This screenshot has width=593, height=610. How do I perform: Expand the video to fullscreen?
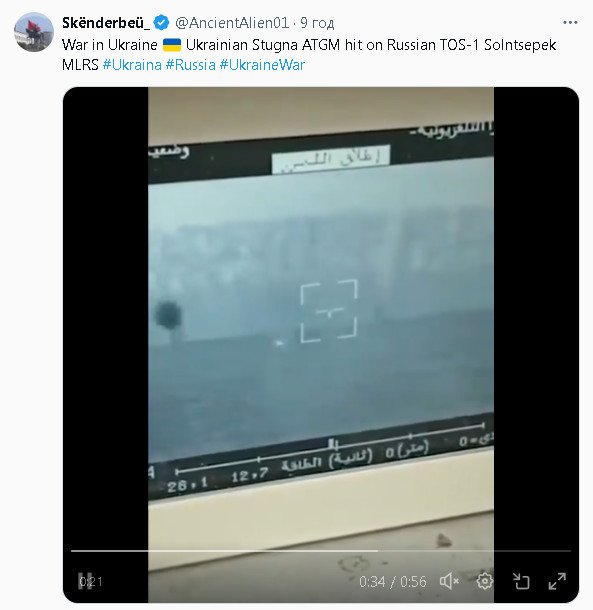[x=557, y=582]
